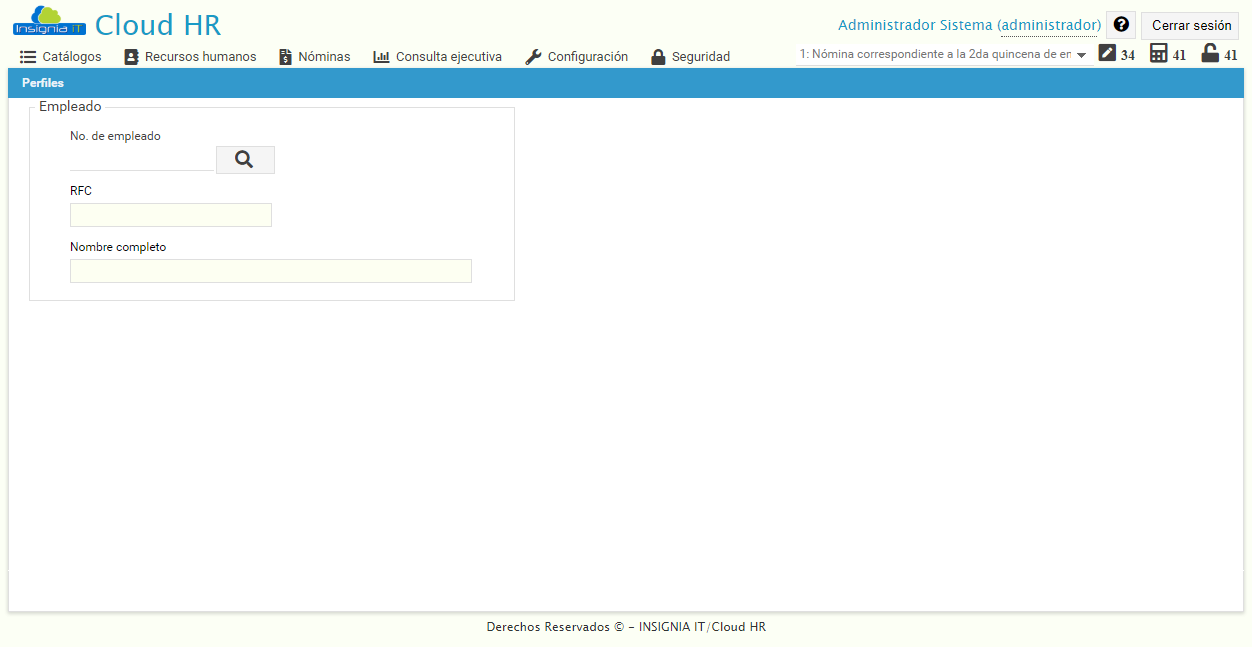Select the Recursos humanos address book icon
This screenshot has width=1252, height=647.
pos(131,56)
